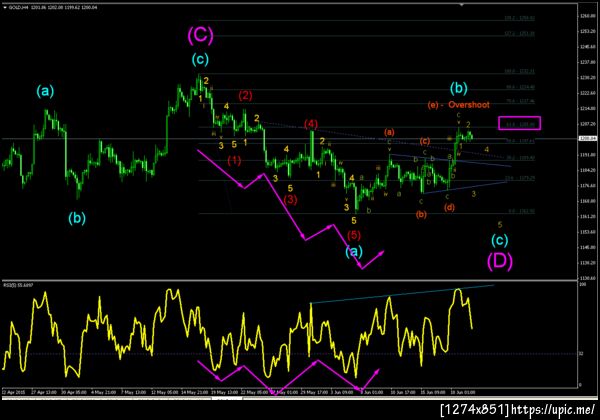Select the red (1) wave label
600x420 pixels.
click(x=234, y=160)
